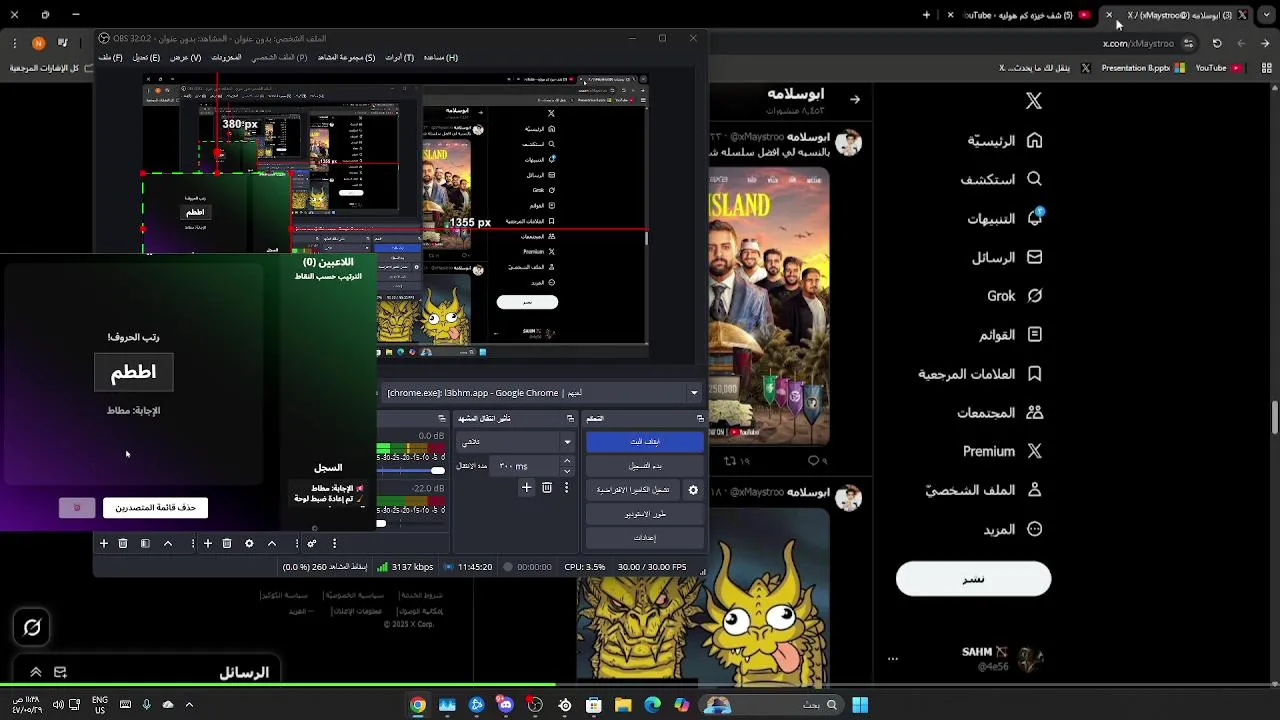The height and width of the screenshot is (720, 1280).
Task: Click the back arrow beside the profile name
Action: click(855, 99)
